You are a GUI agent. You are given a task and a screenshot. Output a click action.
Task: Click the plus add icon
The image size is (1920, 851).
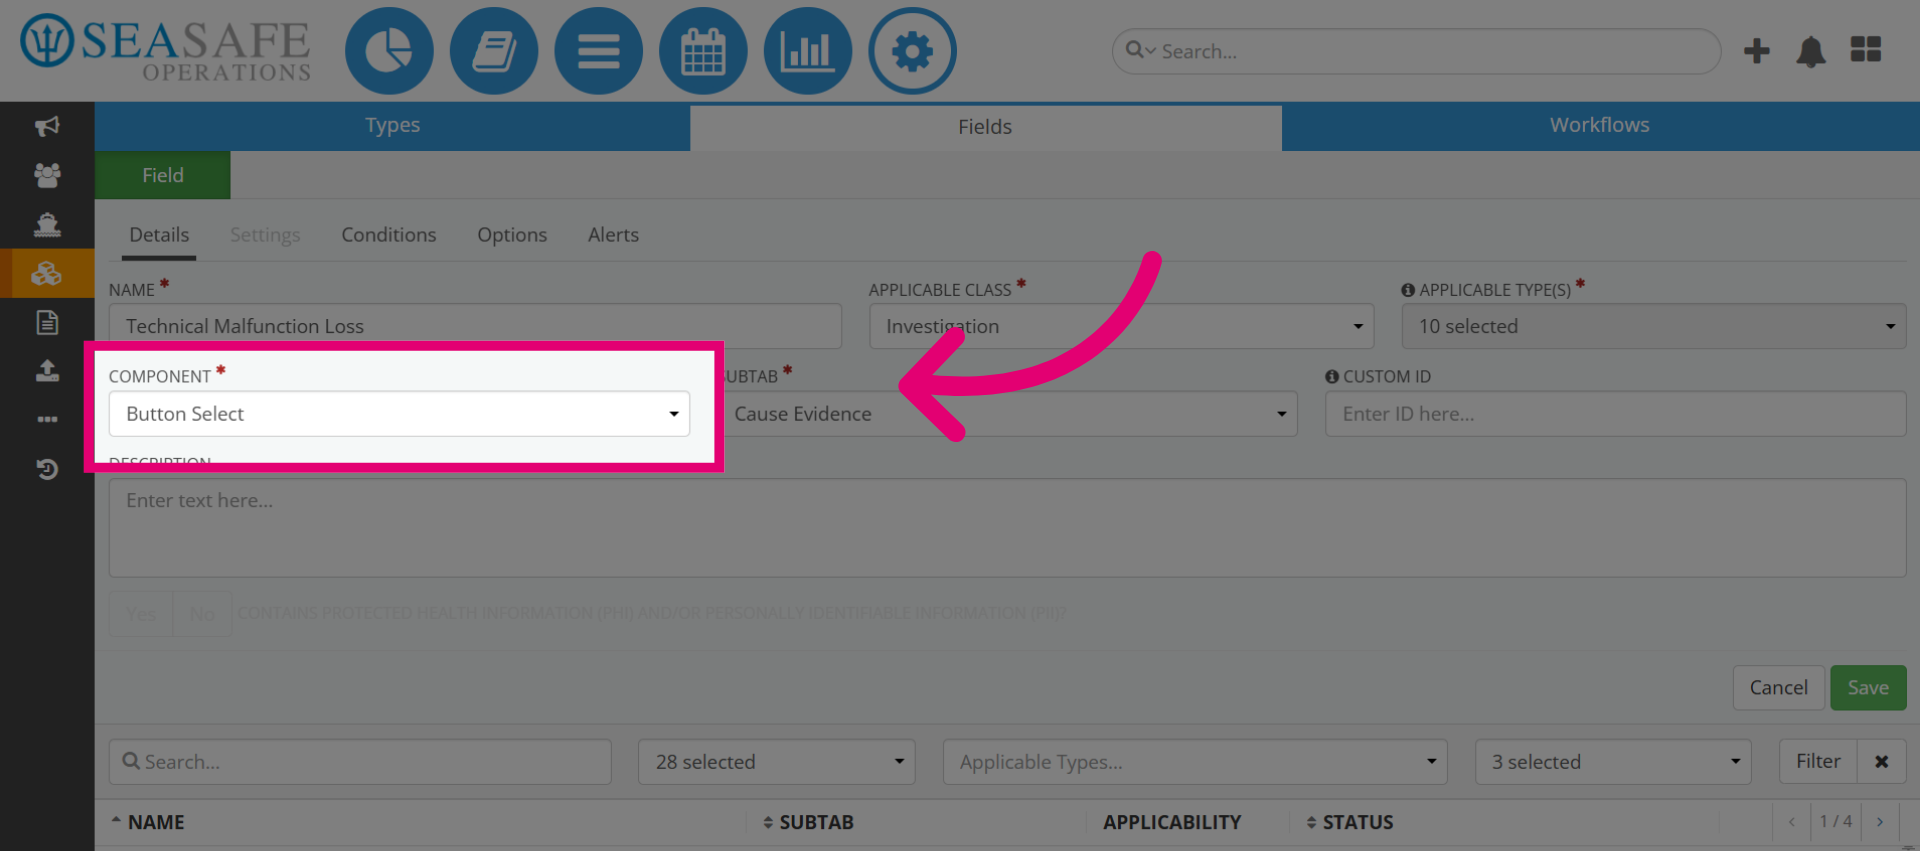[x=1757, y=50]
